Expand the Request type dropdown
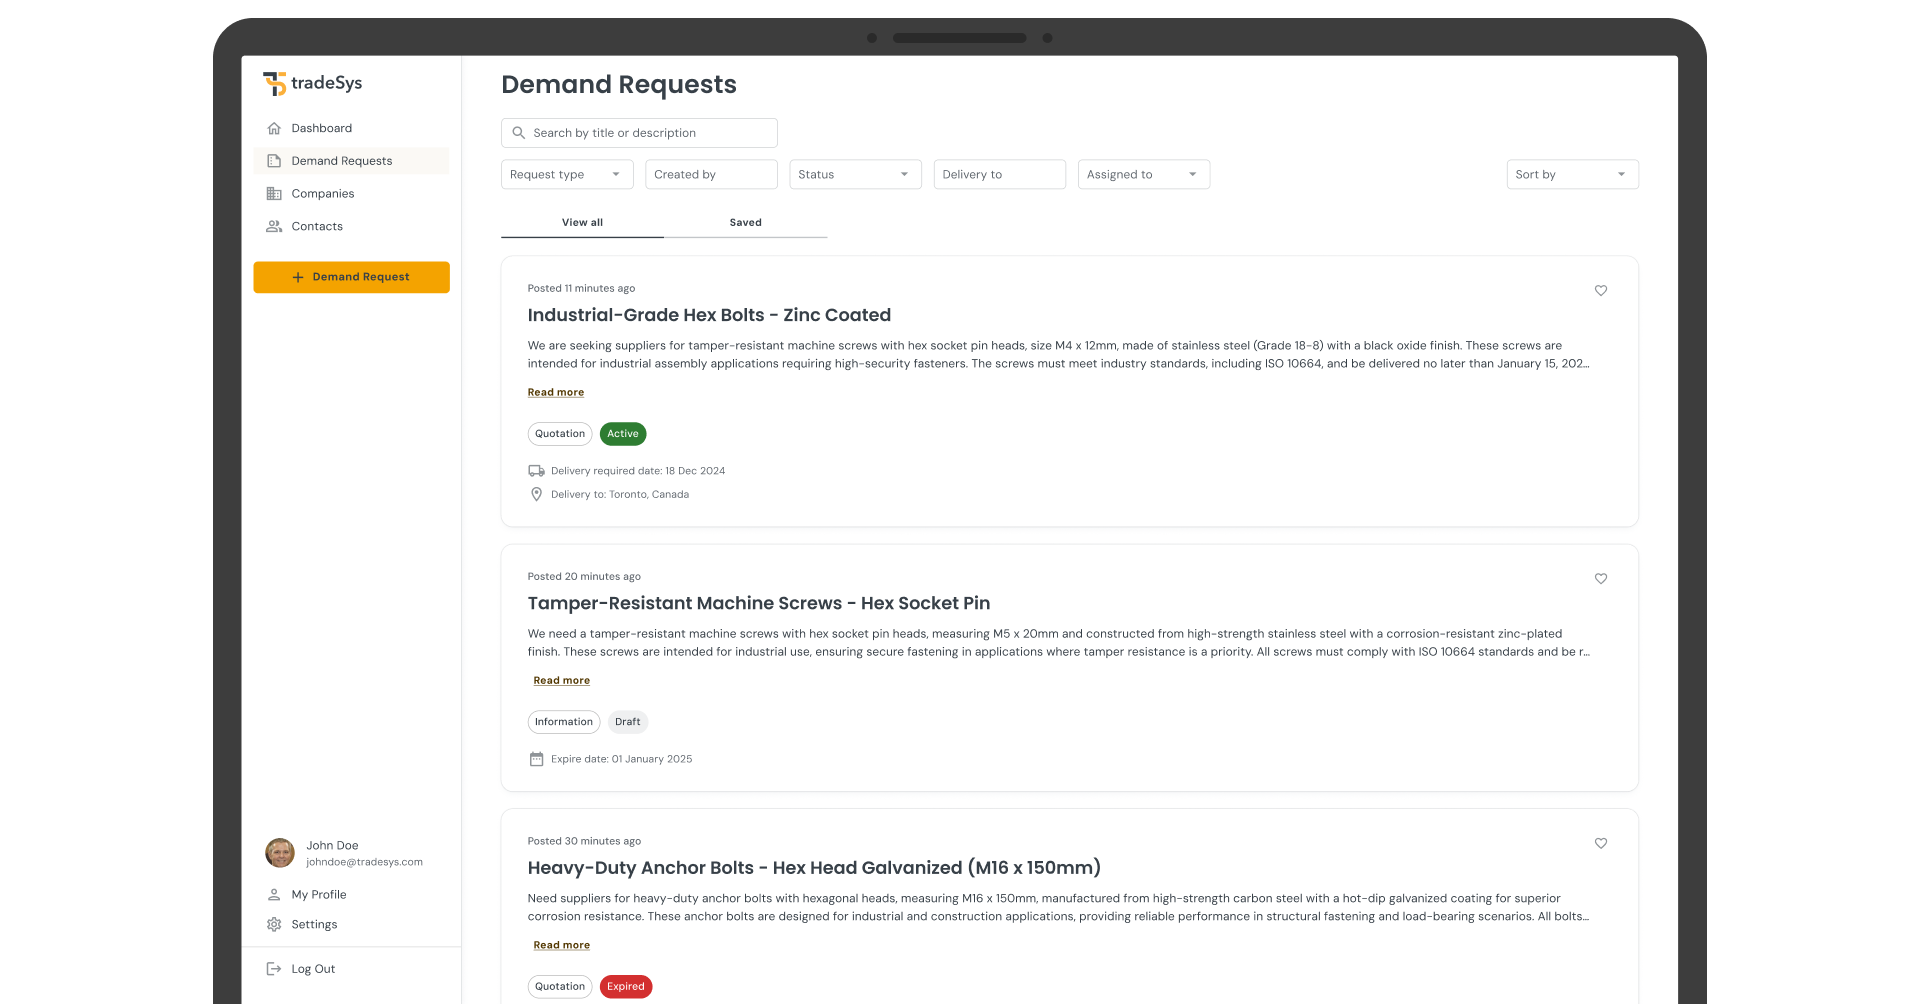Image resolution: width=1920 pixels, height=1004 pixels. pos(566,175)
